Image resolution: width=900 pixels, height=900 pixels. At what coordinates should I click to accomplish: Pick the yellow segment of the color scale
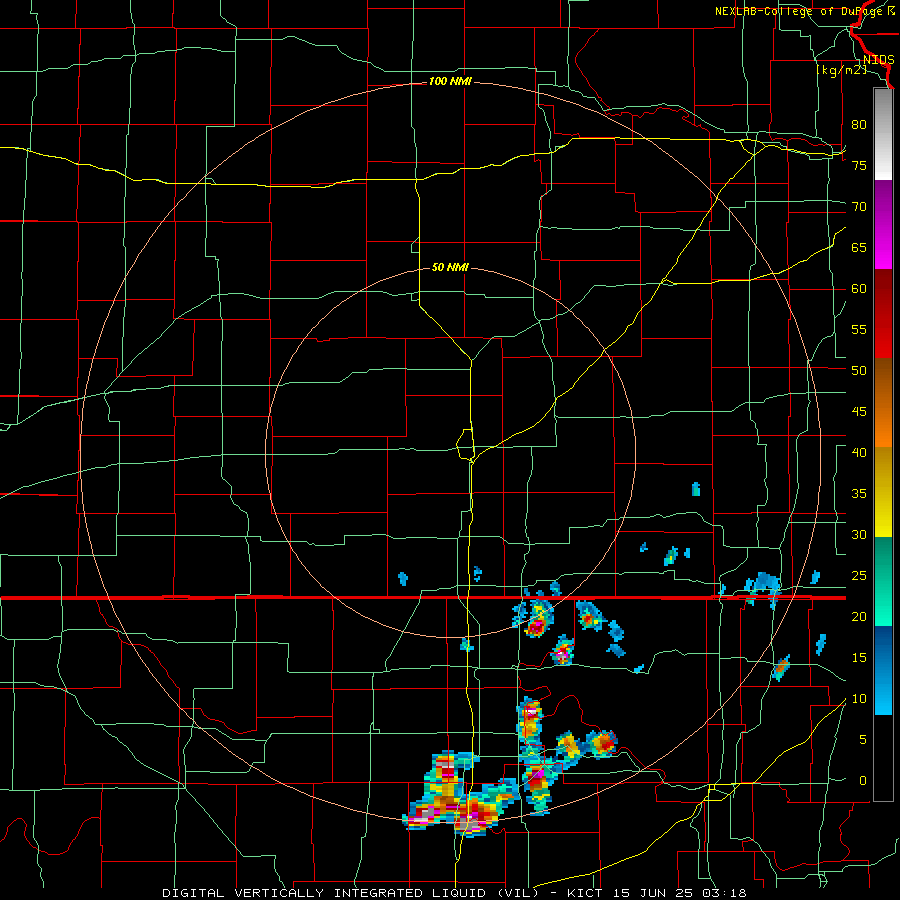[883, 492]
